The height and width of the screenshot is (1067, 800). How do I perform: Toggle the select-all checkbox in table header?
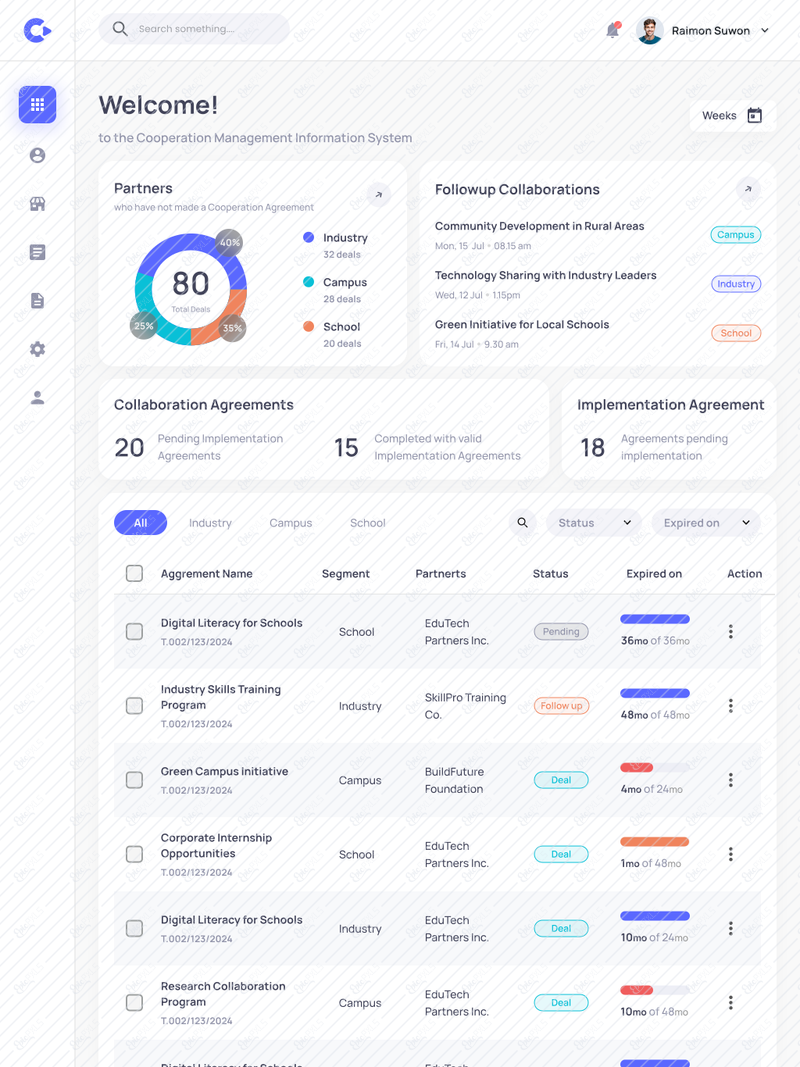point(135,574)
